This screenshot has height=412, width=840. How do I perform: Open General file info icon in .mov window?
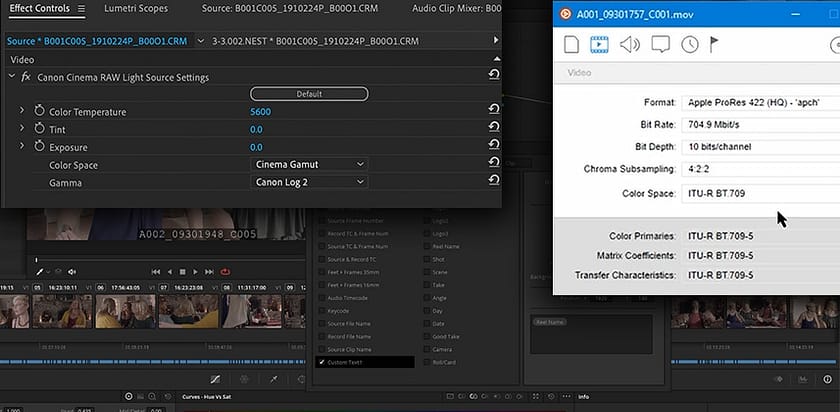tap(572, 44)
